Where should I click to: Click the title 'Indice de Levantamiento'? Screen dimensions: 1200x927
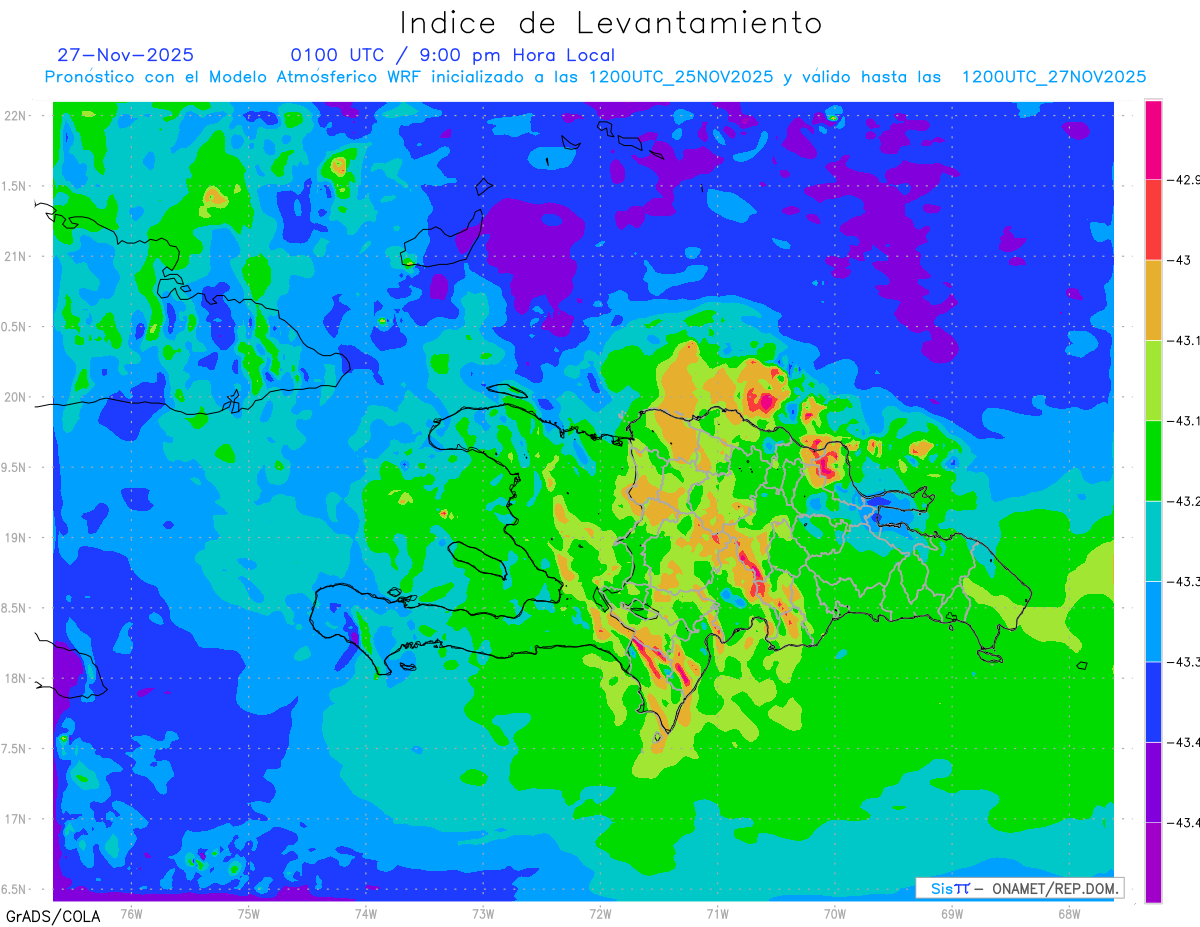click(x=611, y=23)
